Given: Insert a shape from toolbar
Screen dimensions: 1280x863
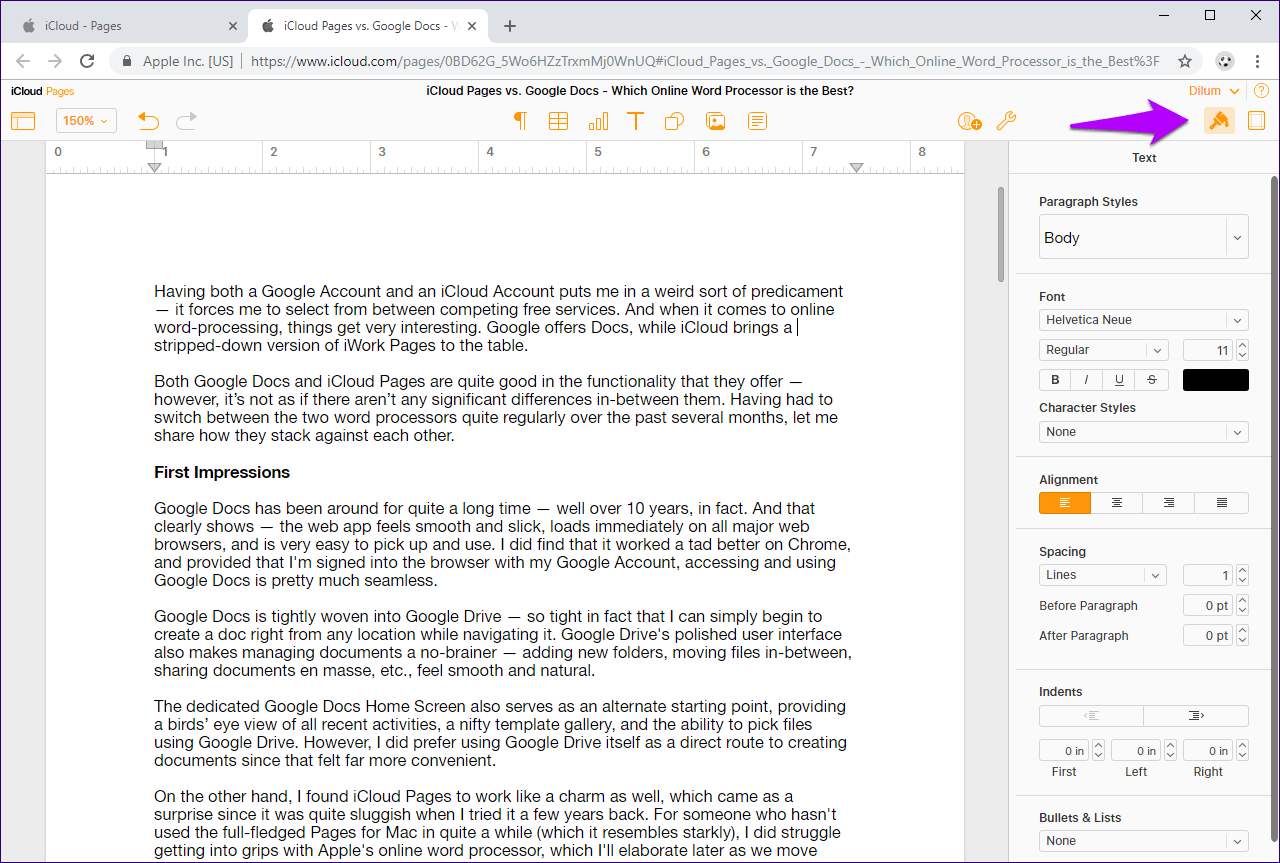Looking at the screenshot, I should click(x=675, y=121).
